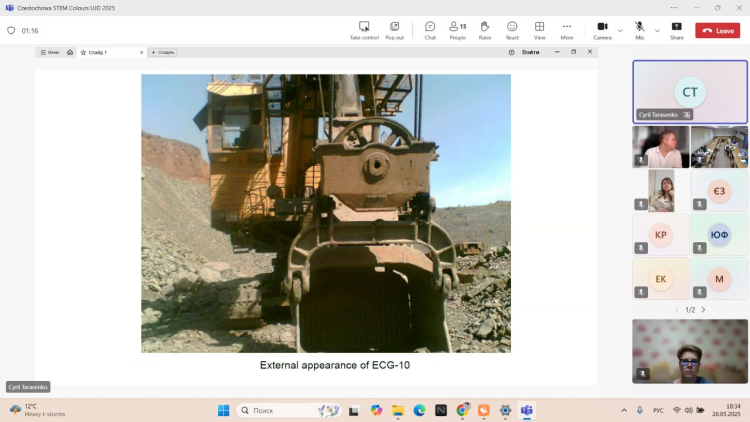Go to next page of participants

click(703, 310)
